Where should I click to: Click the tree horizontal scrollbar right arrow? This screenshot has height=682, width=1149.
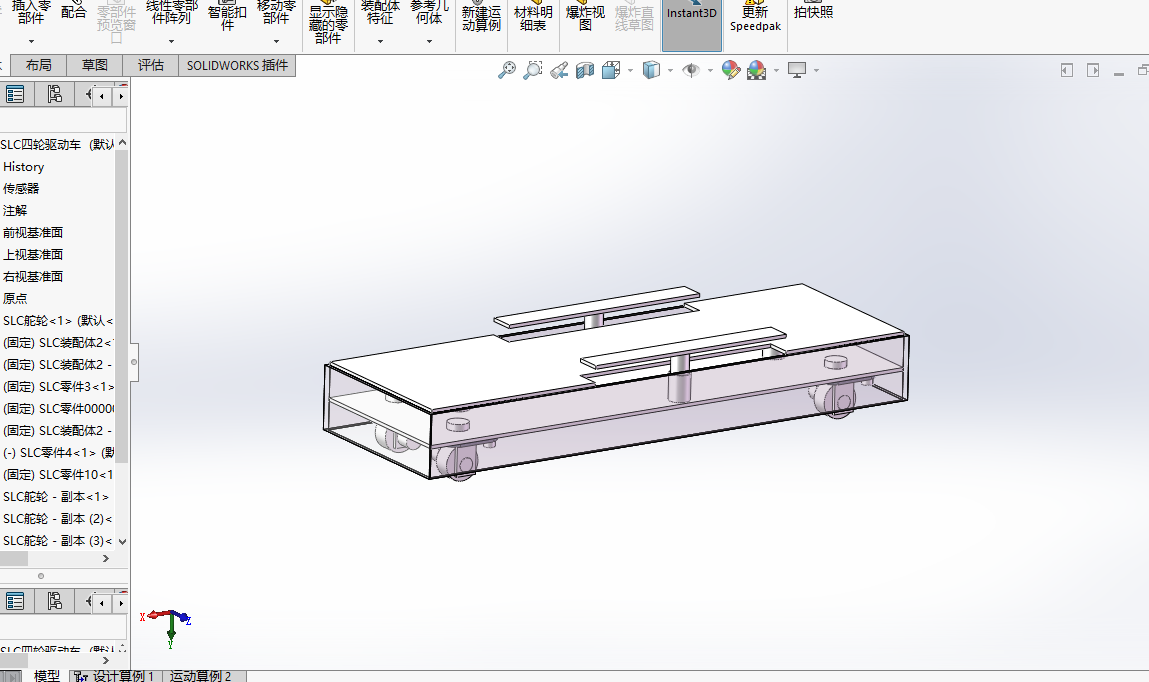tap(106, 558)
